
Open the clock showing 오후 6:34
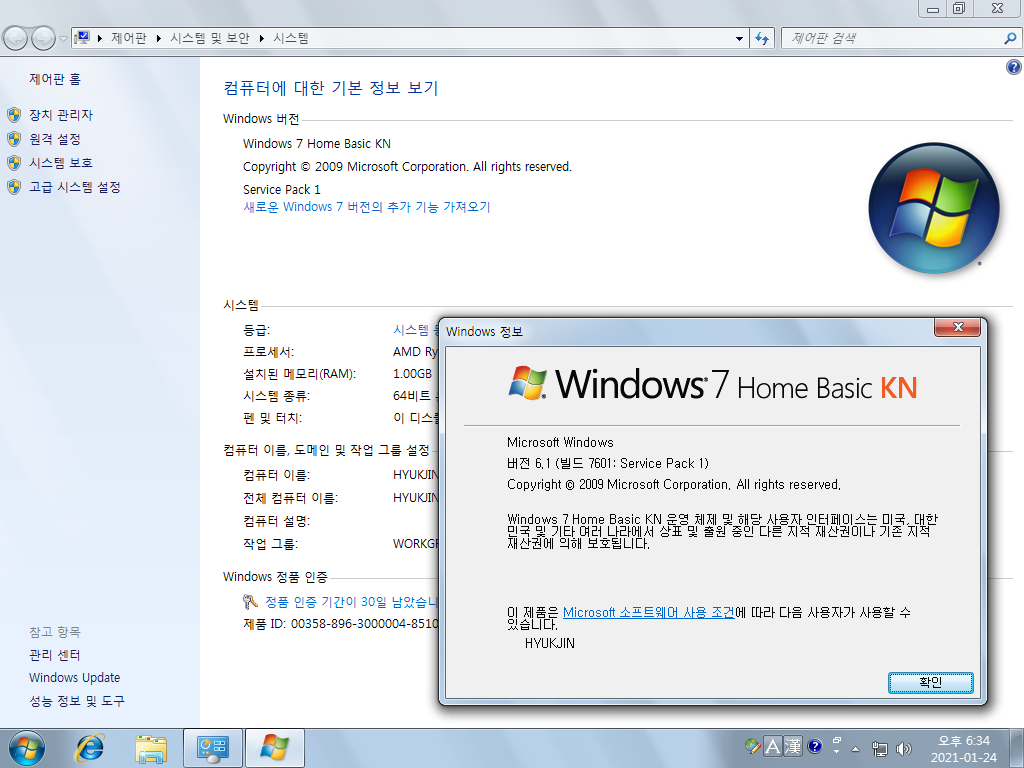963,749
